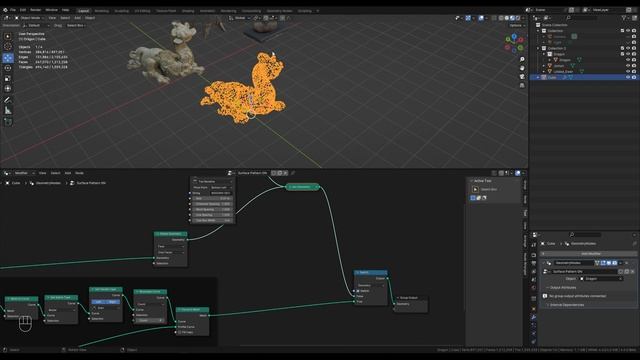Switch perspective/orthographic with the grid gizmo

522,85
